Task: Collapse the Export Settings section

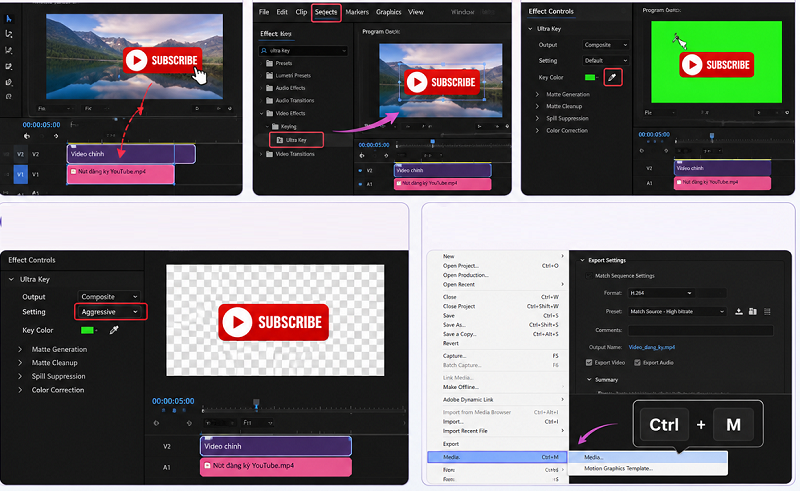Action: pyautogui.click(x=582, y=260)
